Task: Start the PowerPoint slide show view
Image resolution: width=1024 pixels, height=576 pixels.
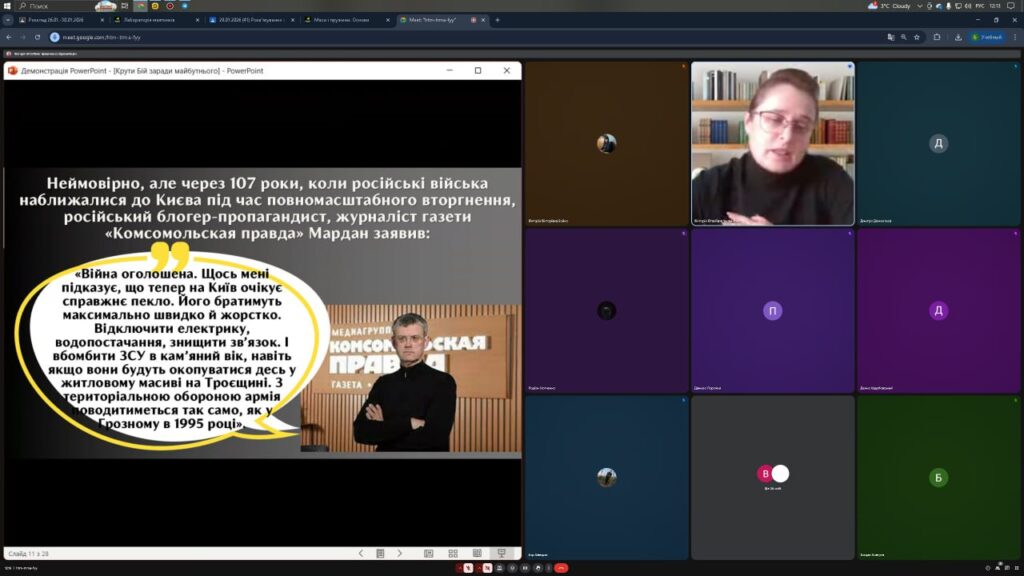Action: coord(501,553)
